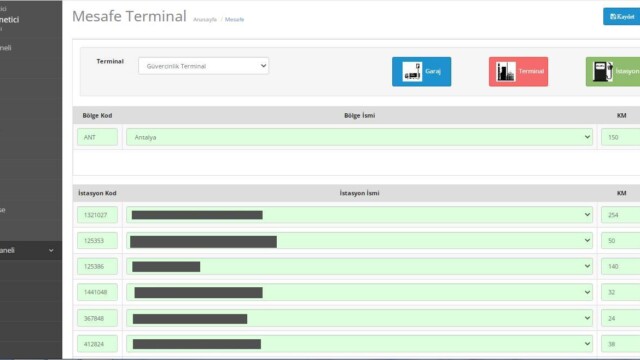640x360 pixels.
Task: Click the Garaj button with garage icon
Action: pos(422,71)
